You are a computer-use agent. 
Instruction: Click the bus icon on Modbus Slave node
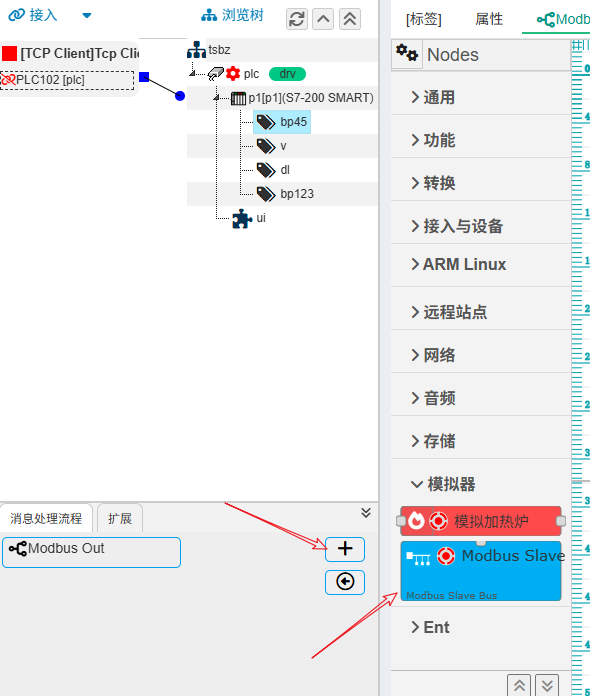coord(419,558)
